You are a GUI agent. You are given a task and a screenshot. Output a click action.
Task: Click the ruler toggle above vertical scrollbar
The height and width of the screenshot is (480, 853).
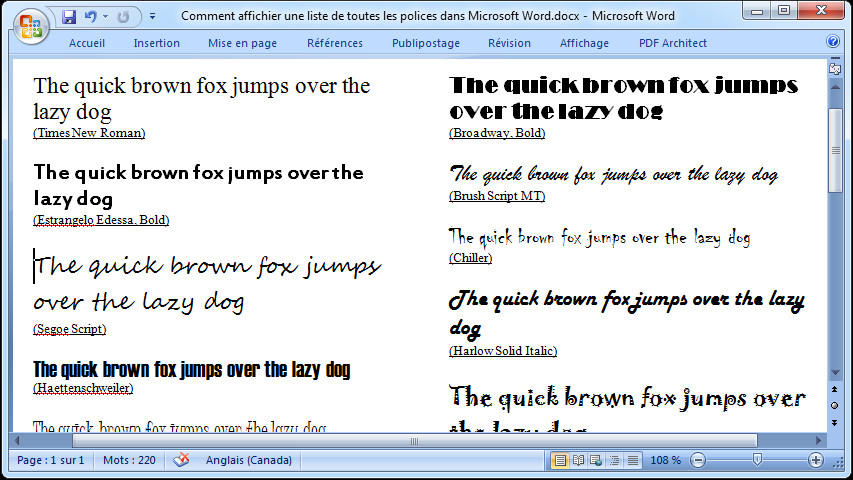pyautogui.click(x=835, y=69)
